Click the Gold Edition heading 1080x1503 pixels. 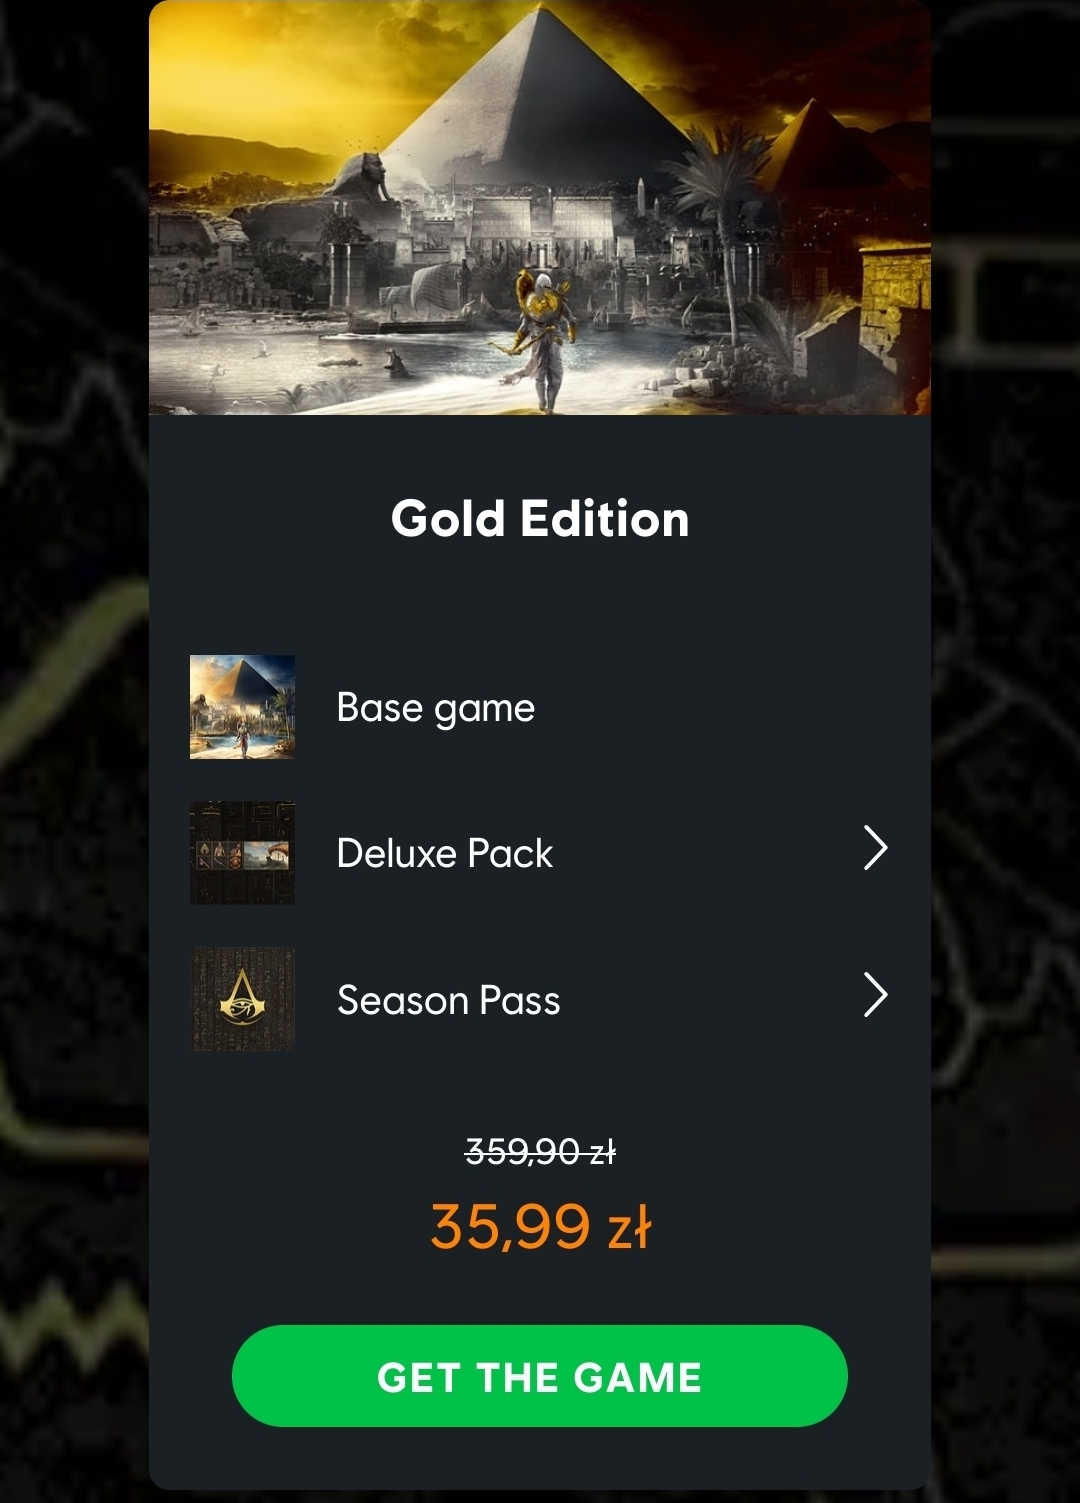click(x=540, y=518)
